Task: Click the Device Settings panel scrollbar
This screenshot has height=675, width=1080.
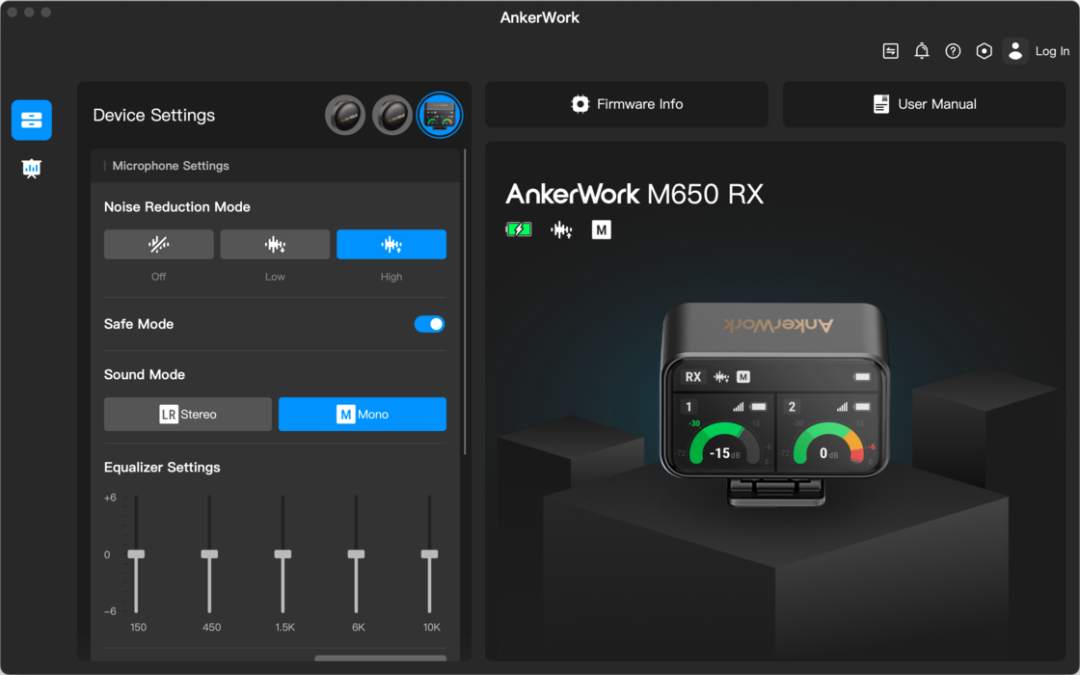Action: (x=465, y=302)
